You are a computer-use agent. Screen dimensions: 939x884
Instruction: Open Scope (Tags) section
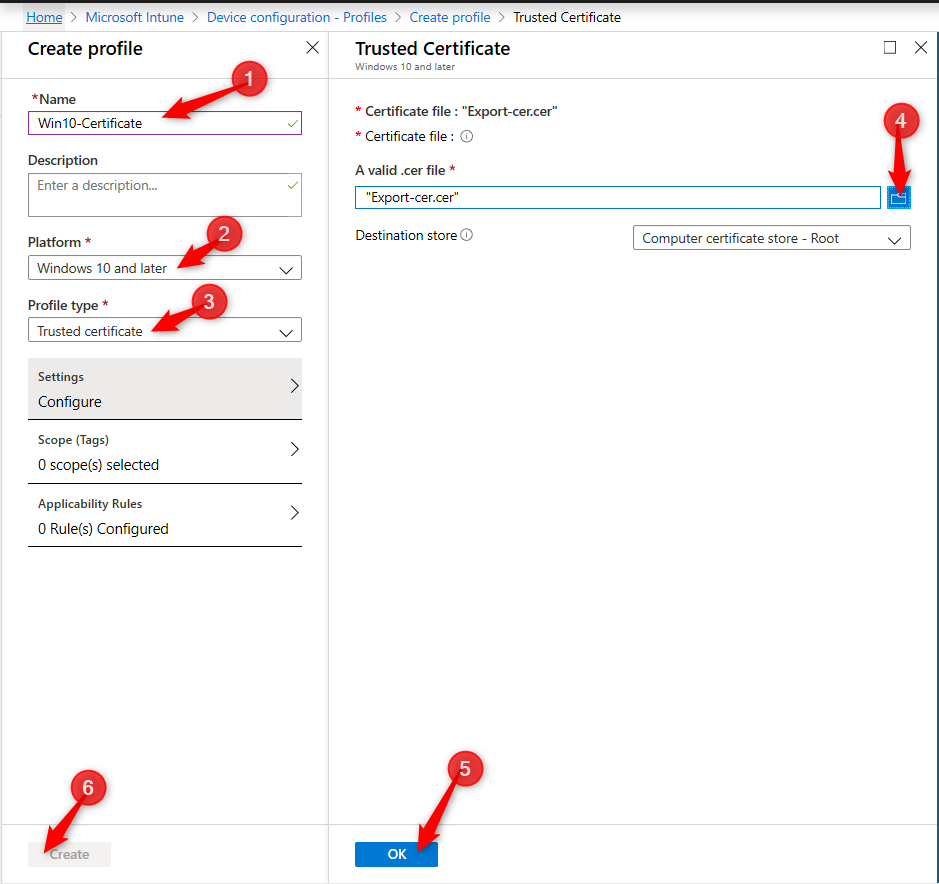[165, 452]
